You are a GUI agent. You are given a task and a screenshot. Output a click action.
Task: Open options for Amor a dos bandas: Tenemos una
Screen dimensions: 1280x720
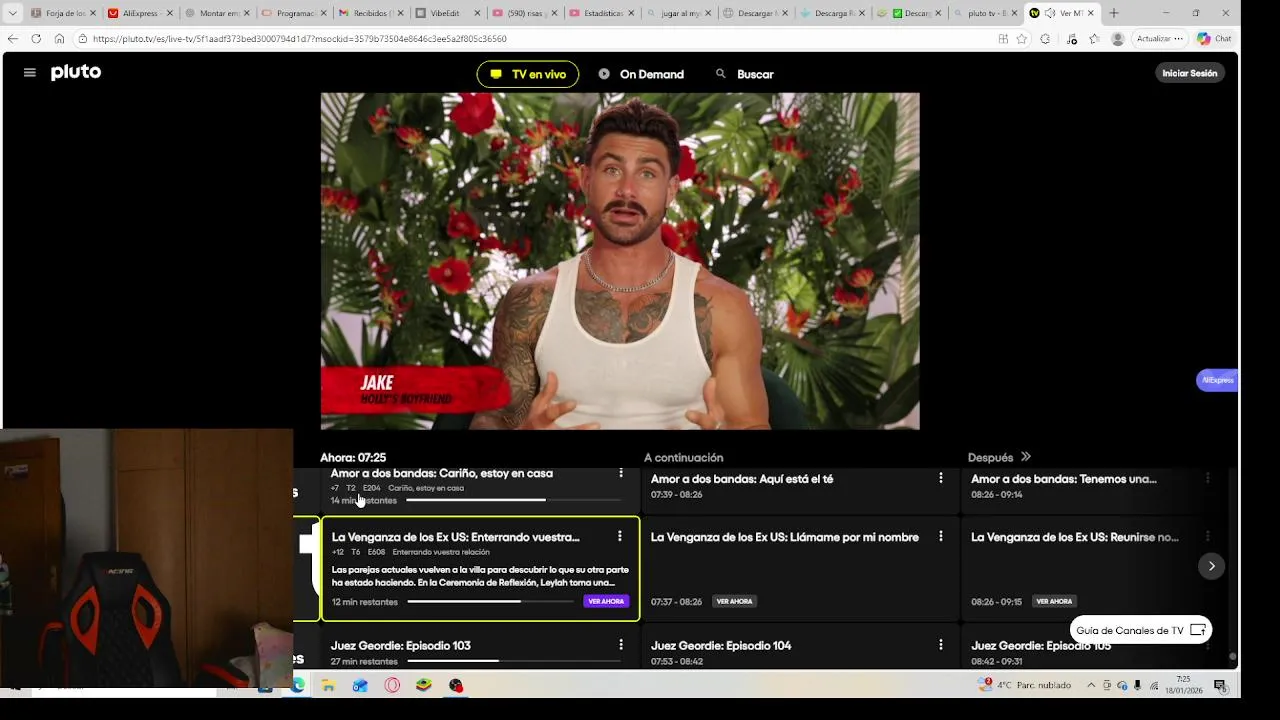pos(1208,479)
